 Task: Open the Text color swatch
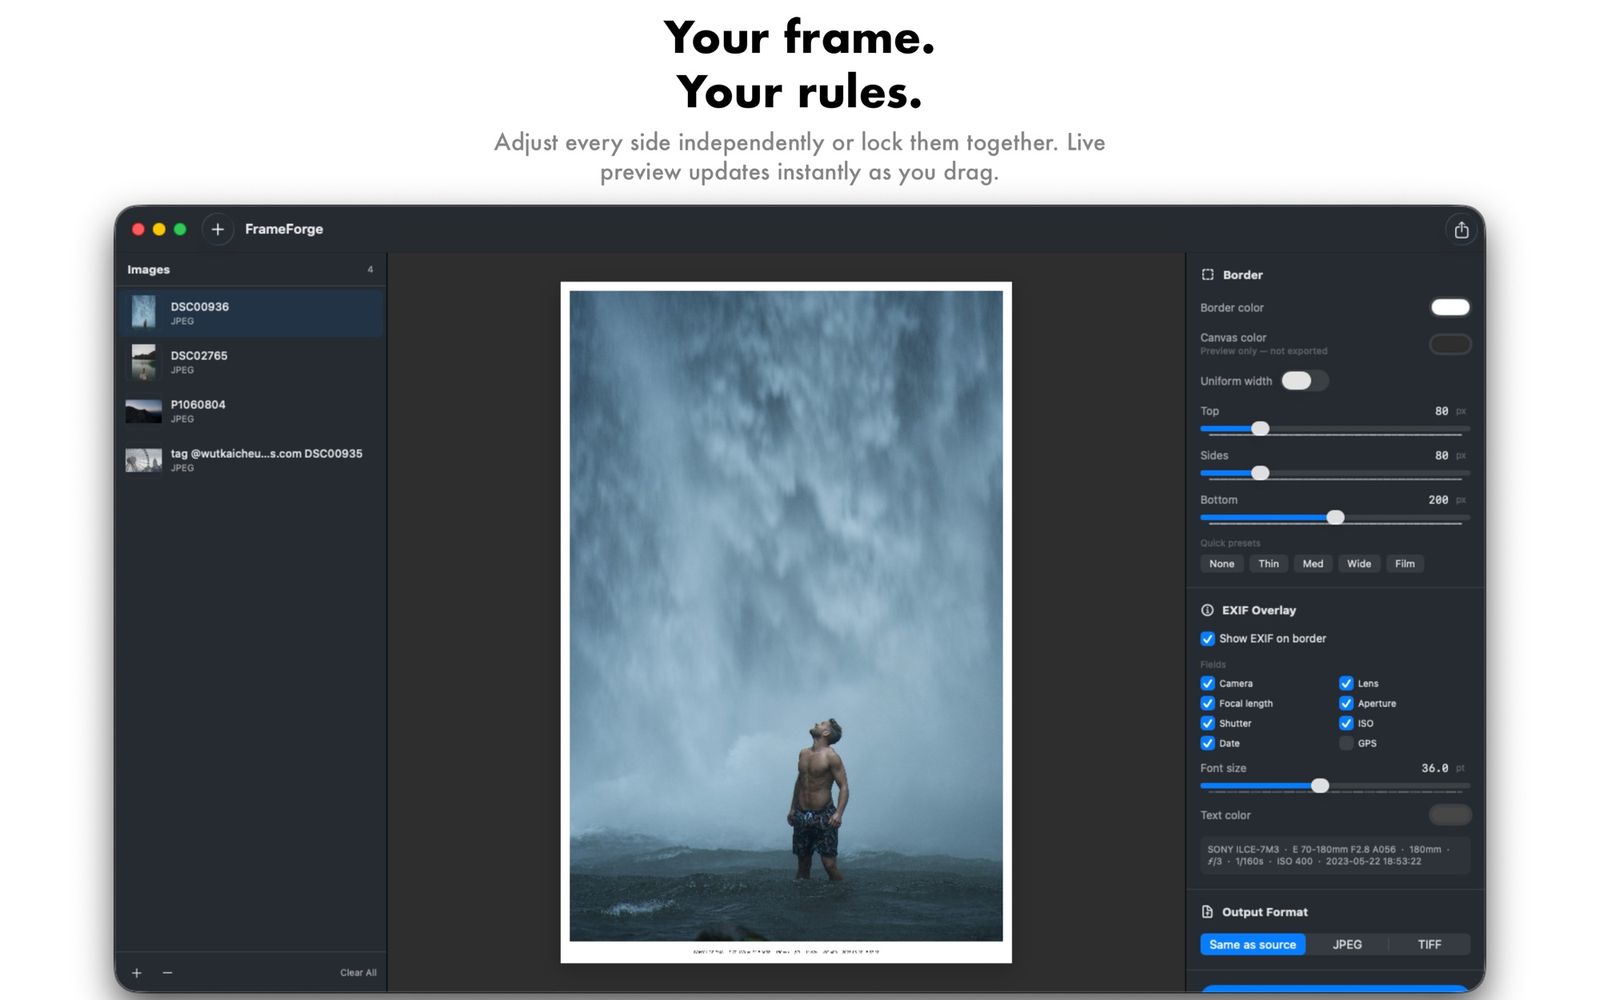1450,815
